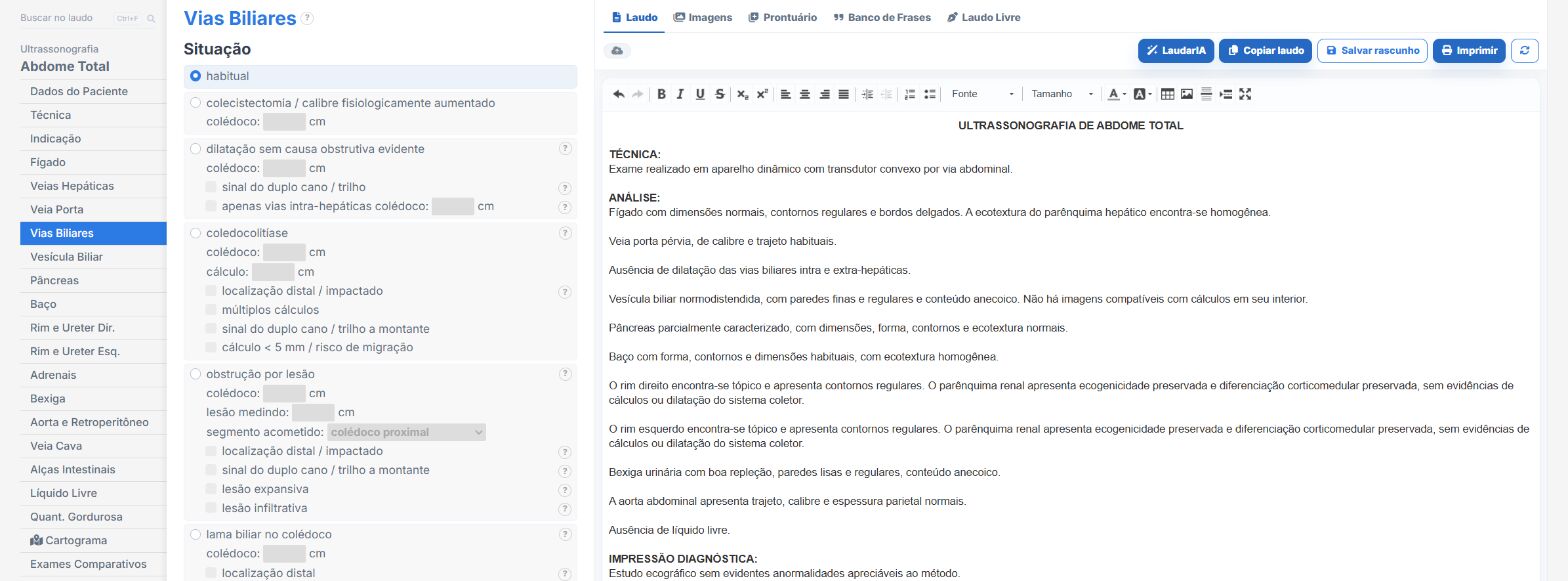
Task: Open the Fígado section in the sidebar
Action: click(x=93, y=162)
